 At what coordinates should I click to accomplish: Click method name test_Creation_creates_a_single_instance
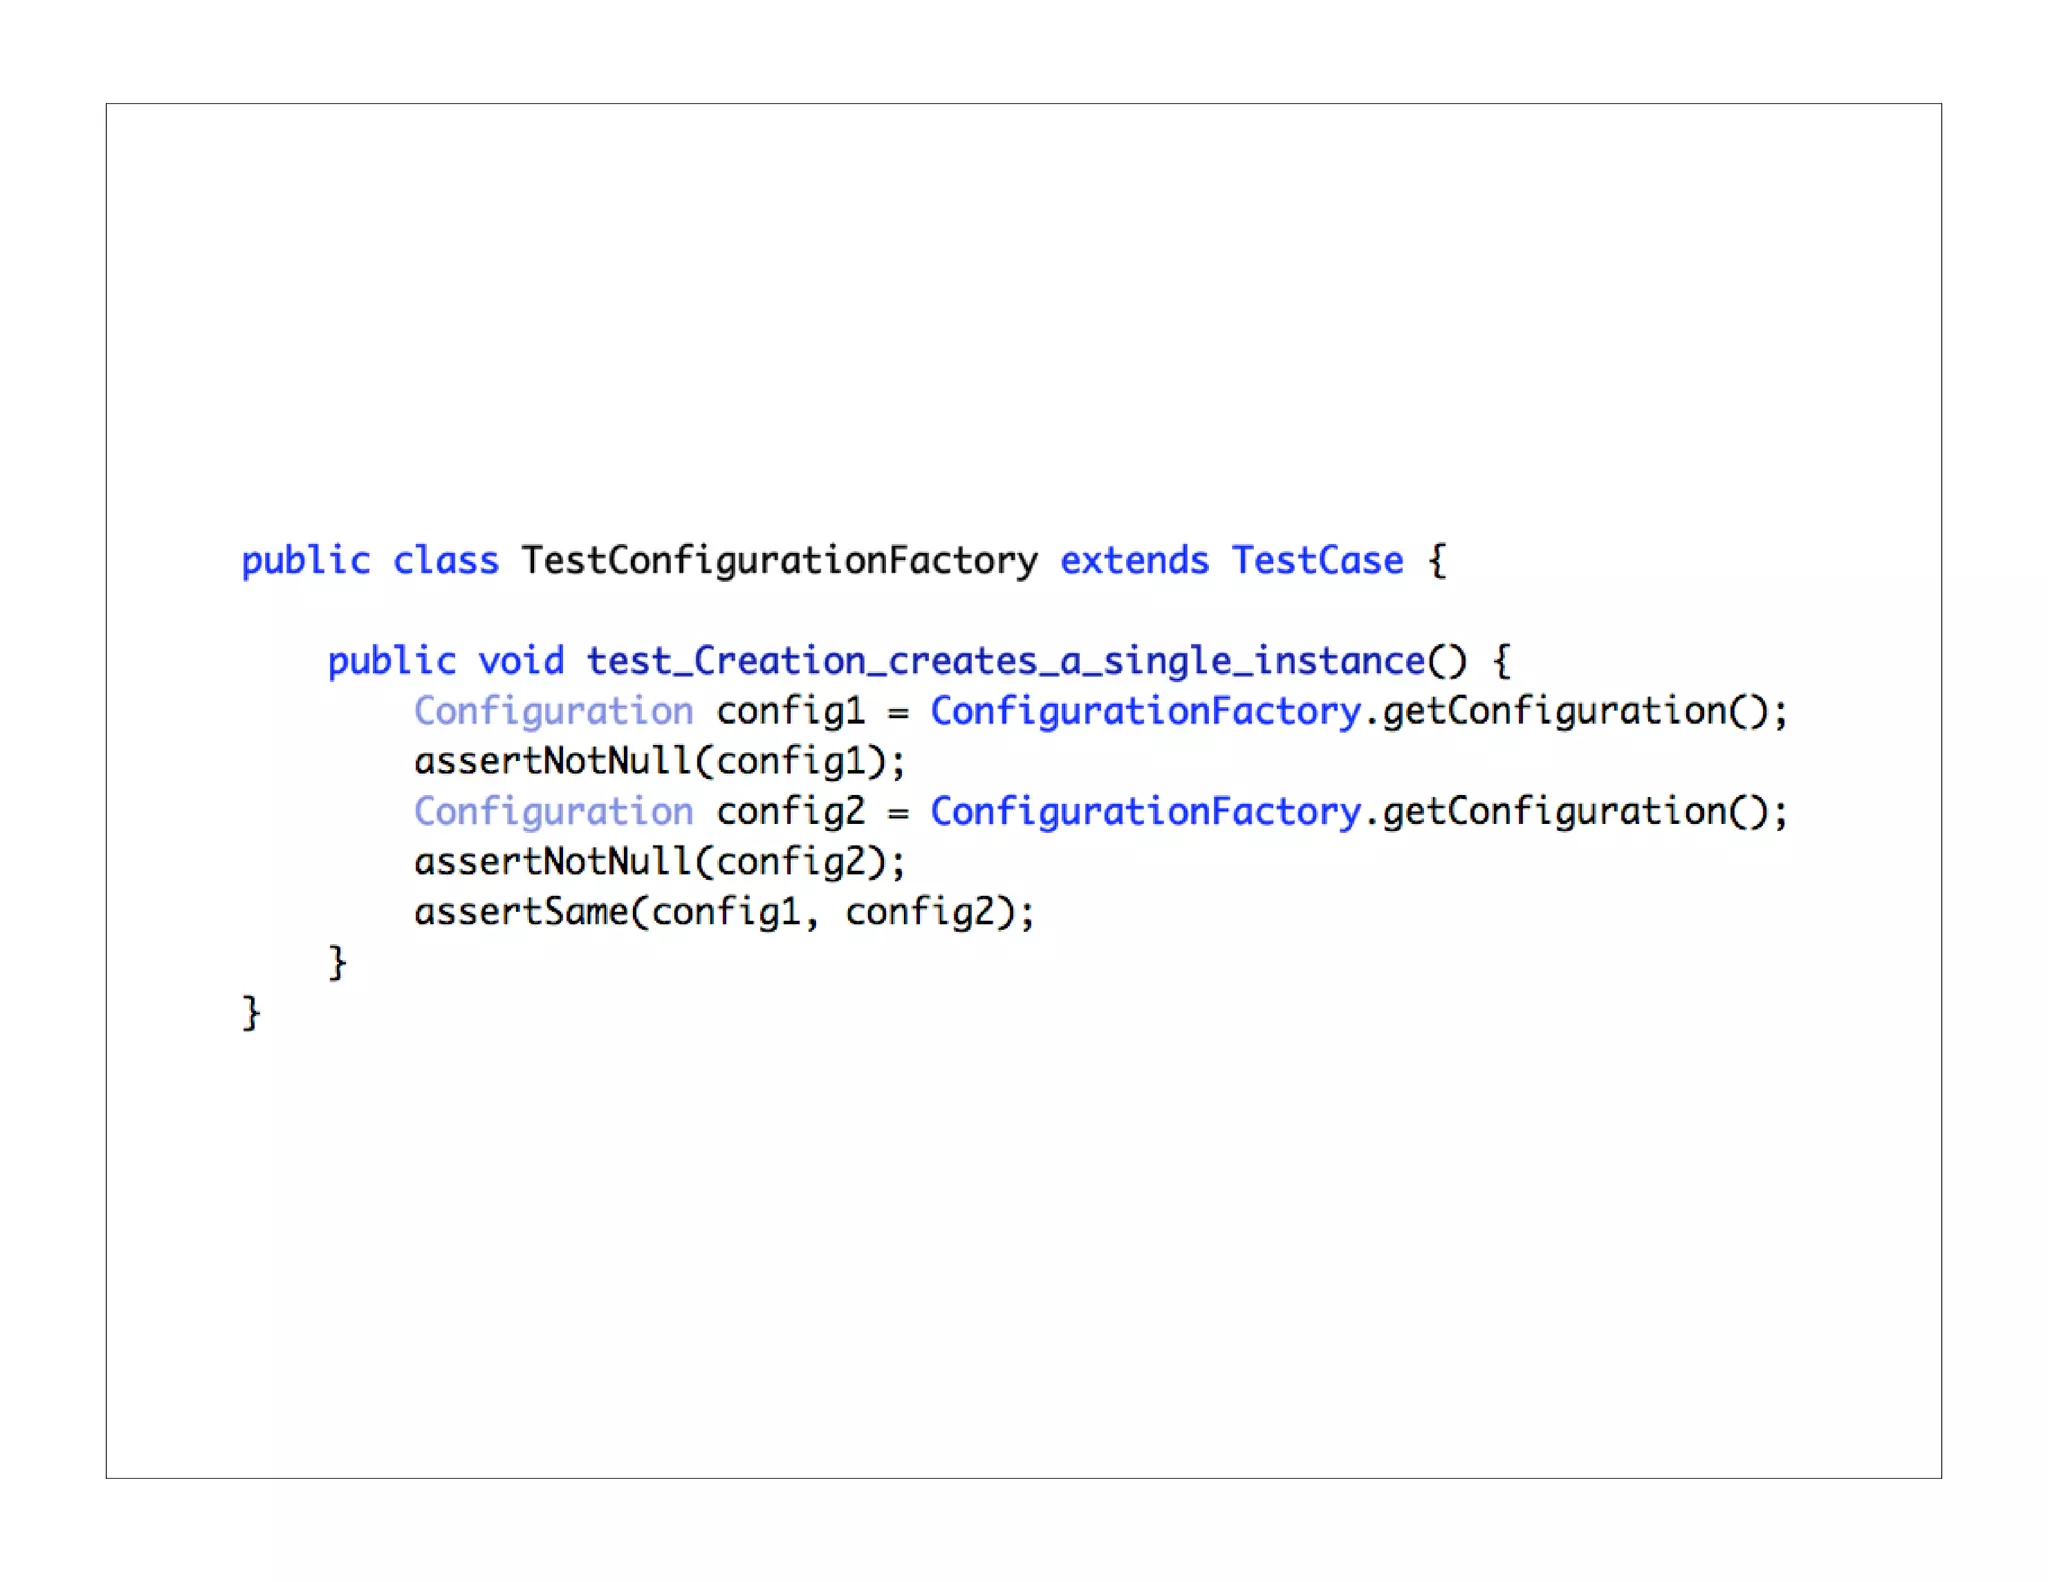[x=1005, y=662]
